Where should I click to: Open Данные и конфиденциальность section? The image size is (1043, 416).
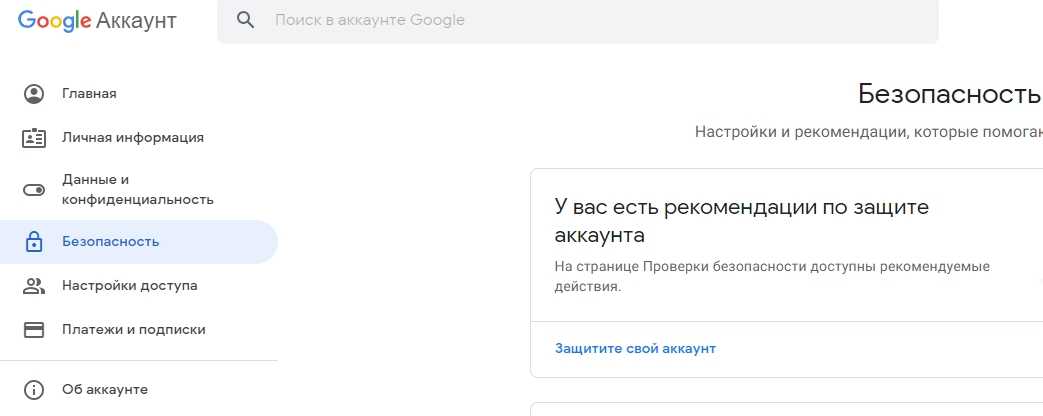coord(137,190)
